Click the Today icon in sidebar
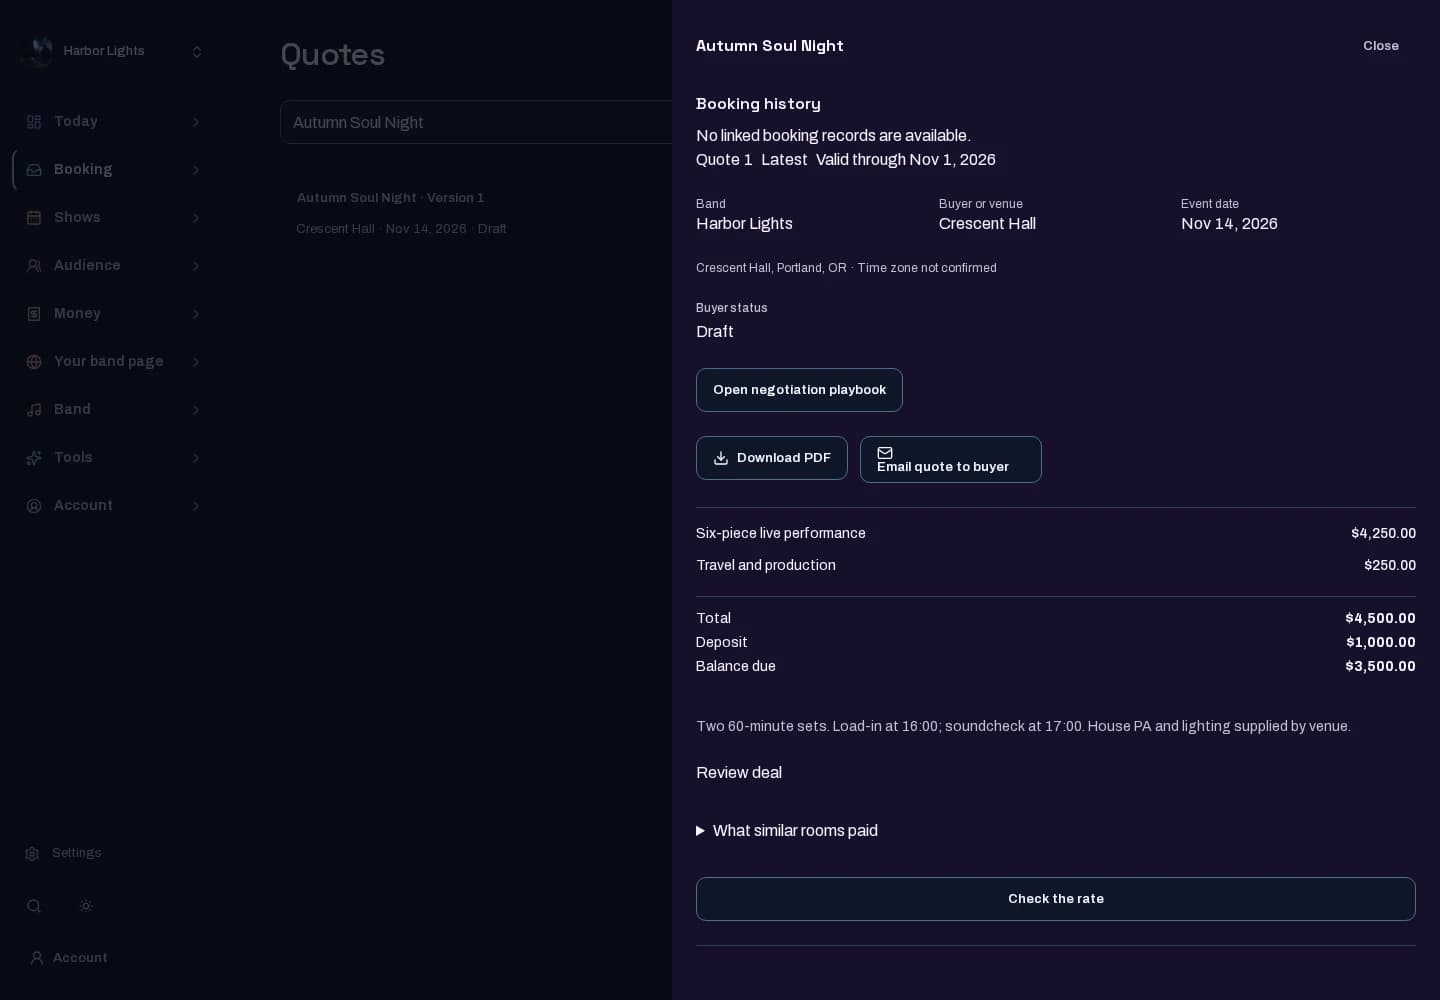This screenshot has height=1000, width=1440. coord(34,122)
